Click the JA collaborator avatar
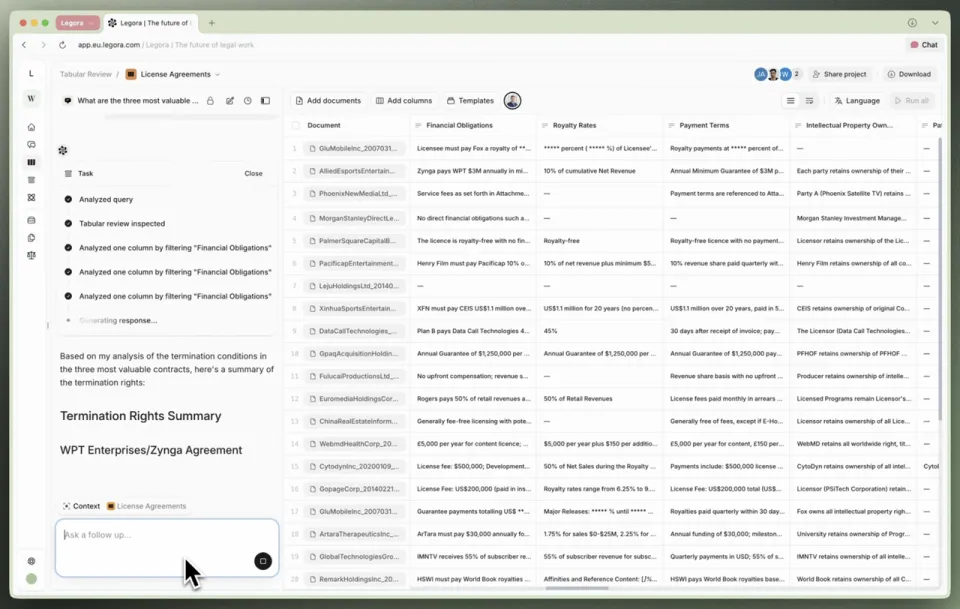 [x=760, y=74]
